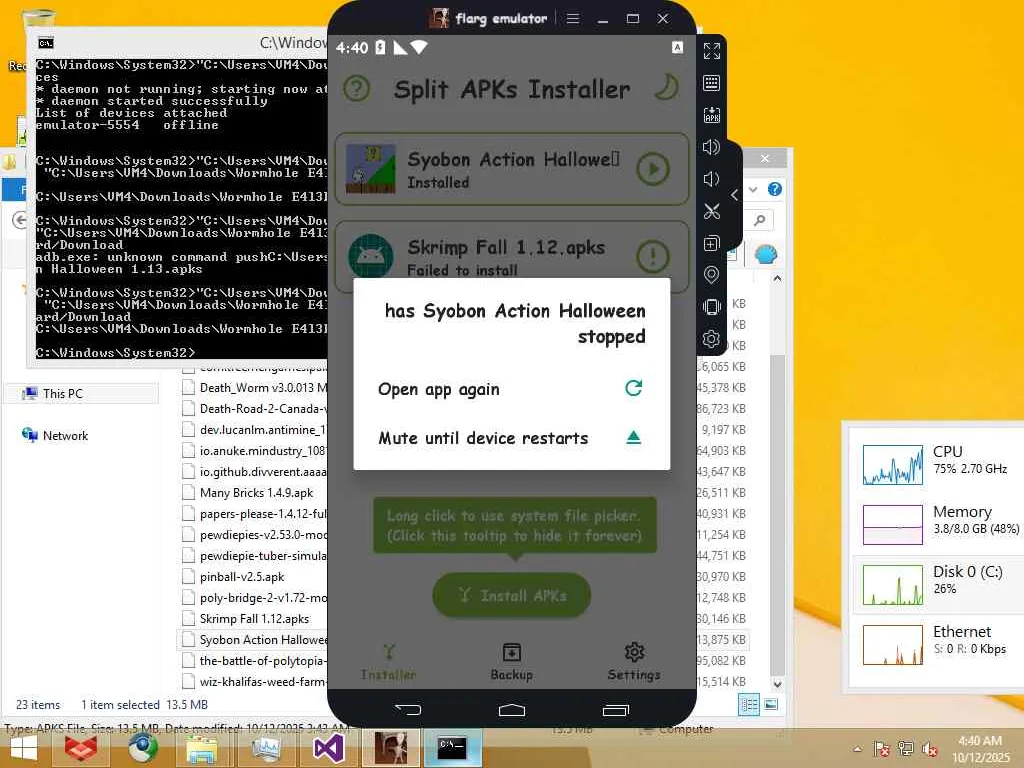Switch to the Settings tab
1024x768 pixels.
pos(634,662)
